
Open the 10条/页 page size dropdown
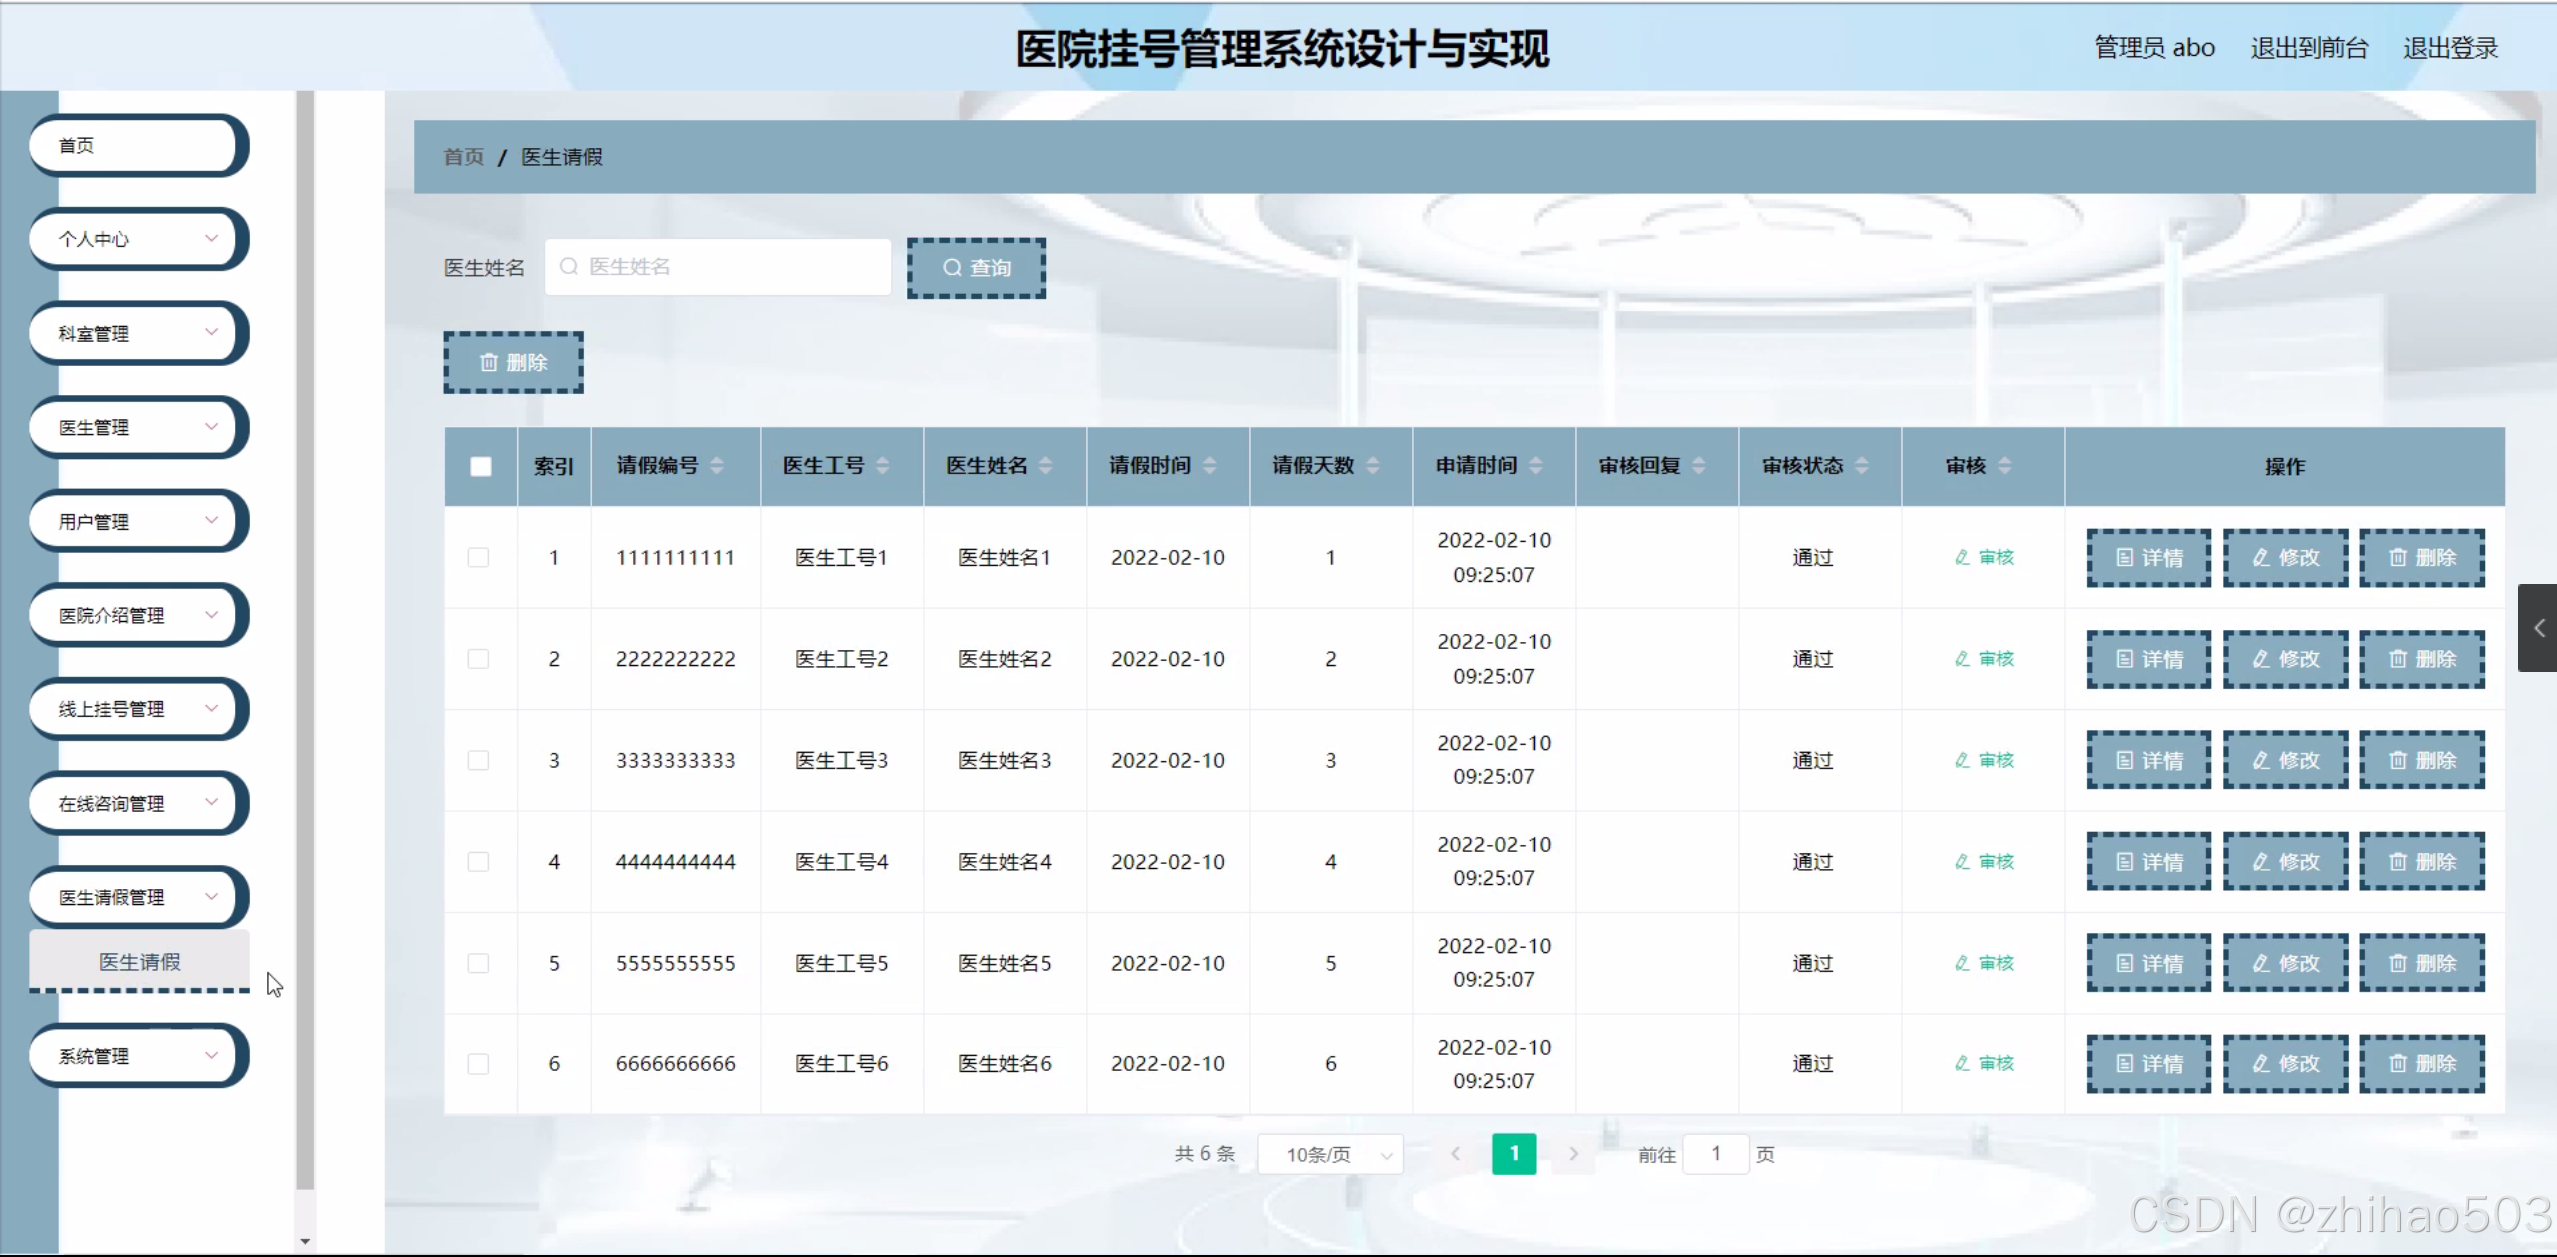pos(1331,1154)
